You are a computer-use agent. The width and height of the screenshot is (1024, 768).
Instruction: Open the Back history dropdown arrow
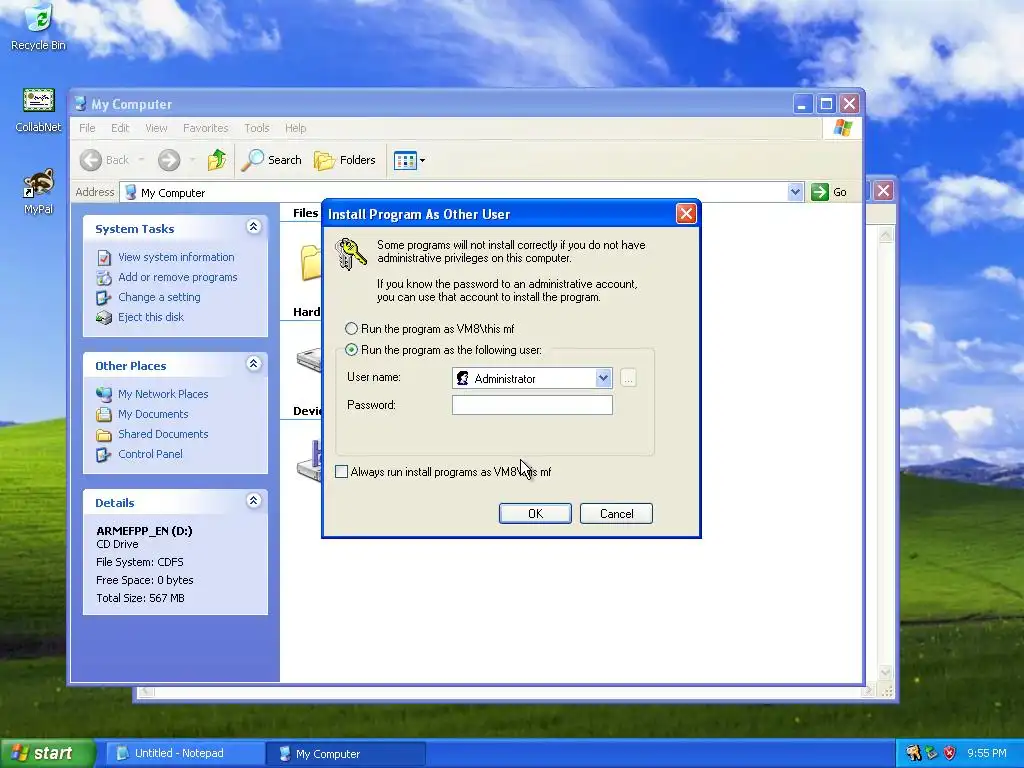pyautogui.click(x=142, y=160)
